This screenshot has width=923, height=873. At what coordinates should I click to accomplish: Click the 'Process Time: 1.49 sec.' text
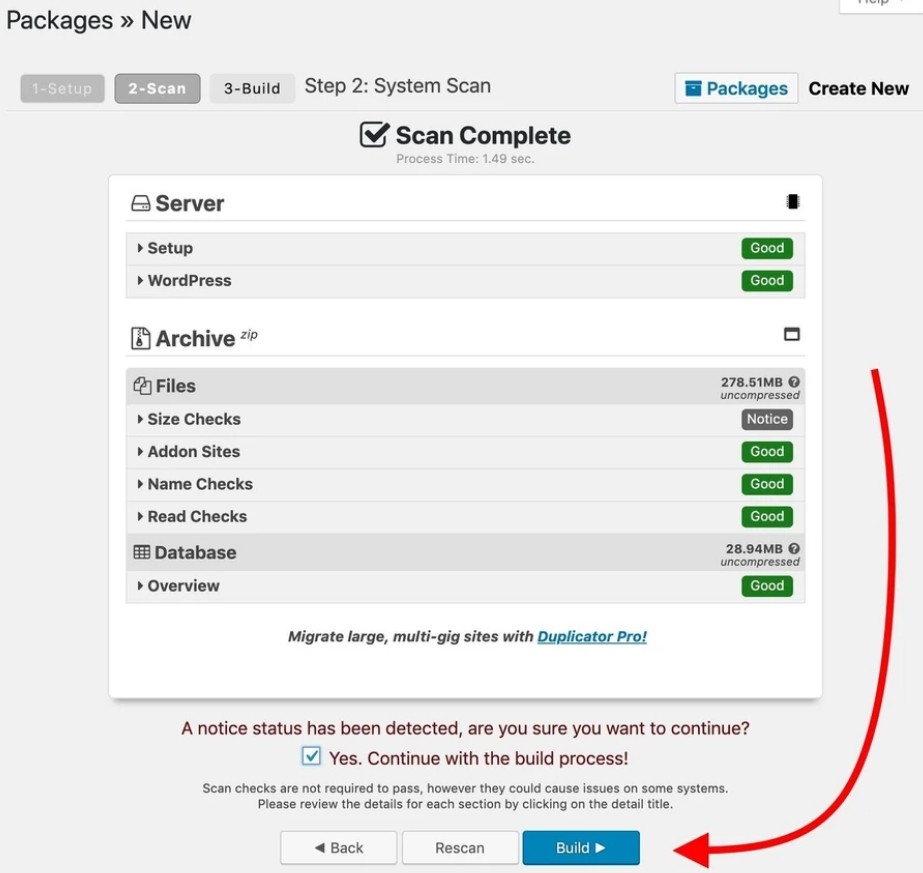coord(465,159)
